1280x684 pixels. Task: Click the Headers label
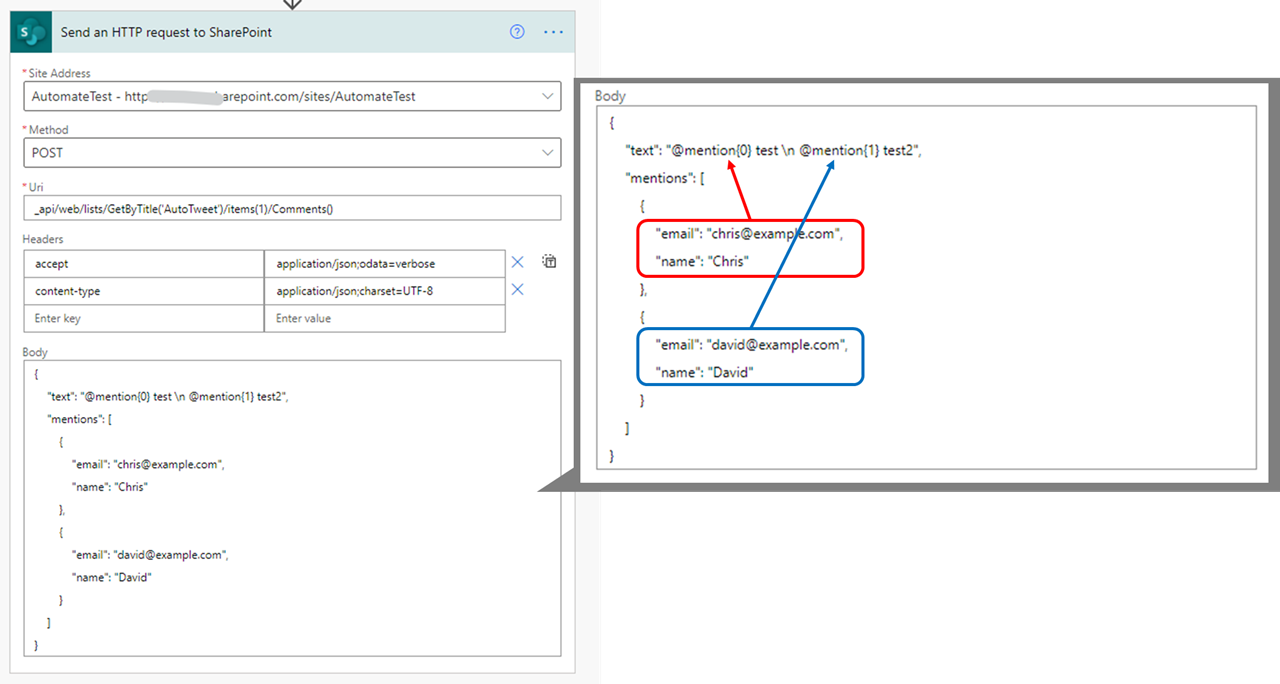(43, 239)
